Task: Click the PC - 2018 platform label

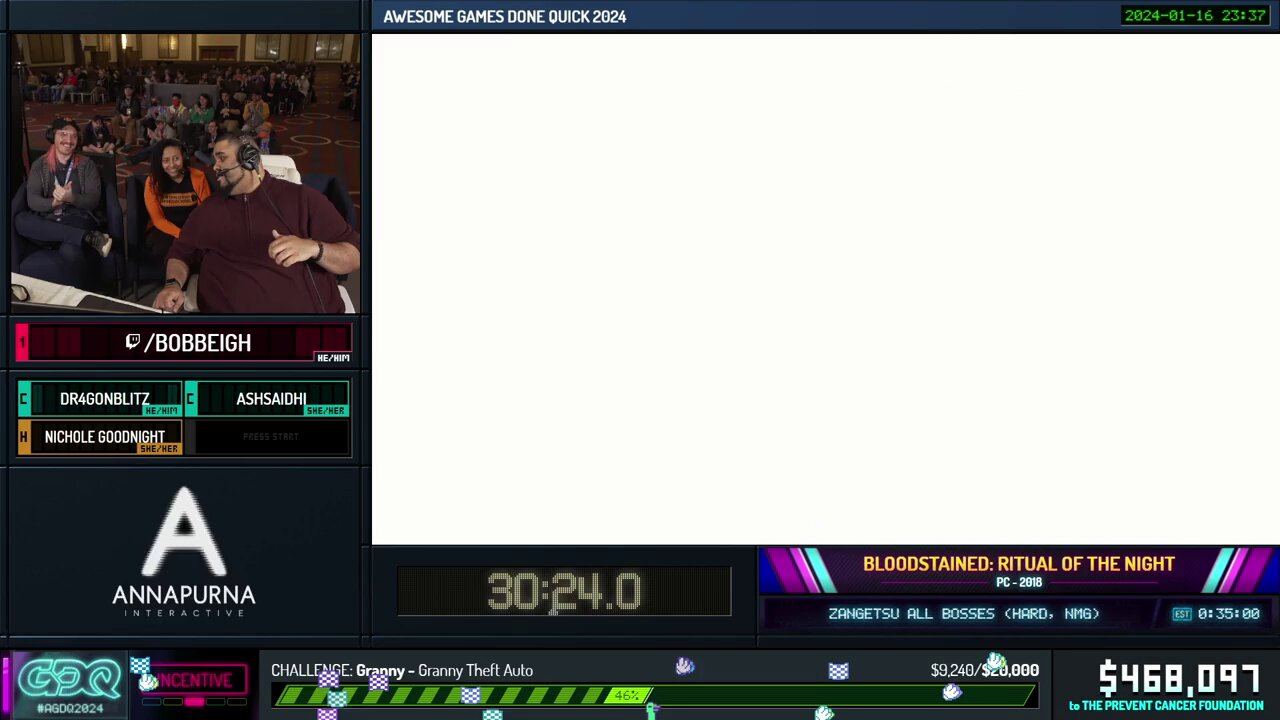Action: click(1019, 582)
